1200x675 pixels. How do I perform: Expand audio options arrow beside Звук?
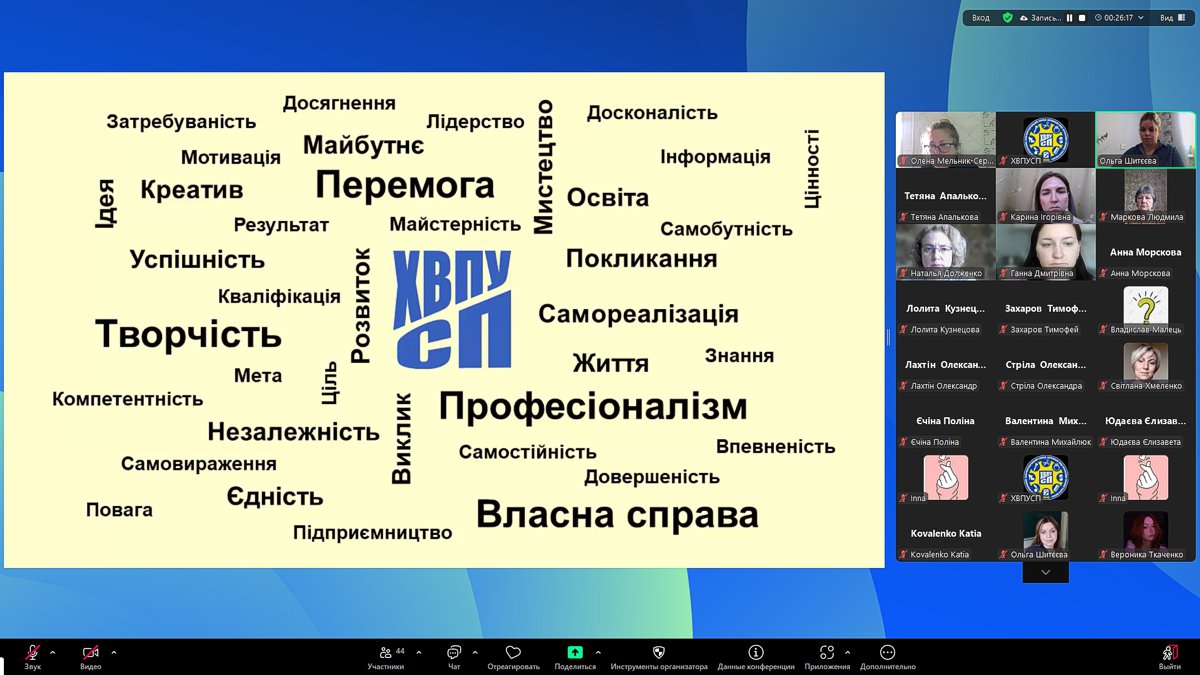[53, 652]
